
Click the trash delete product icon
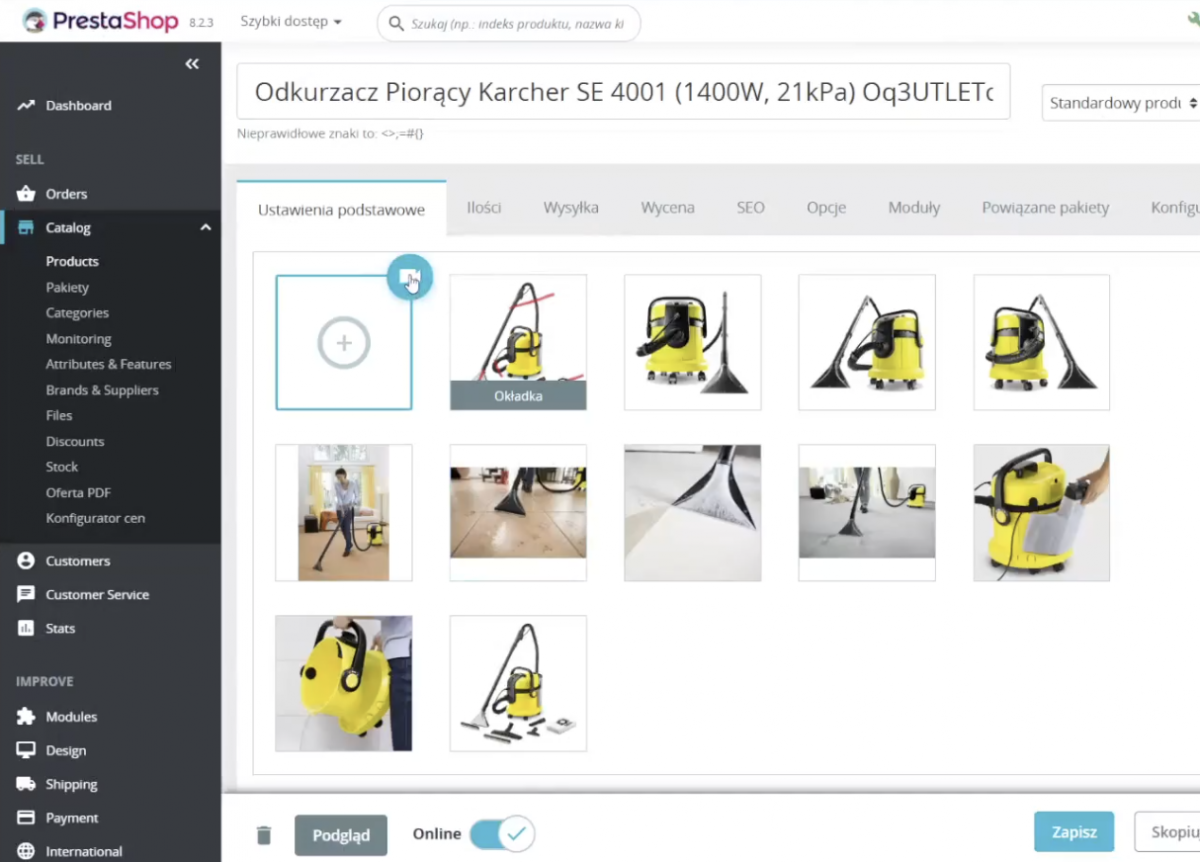point(263,835)
